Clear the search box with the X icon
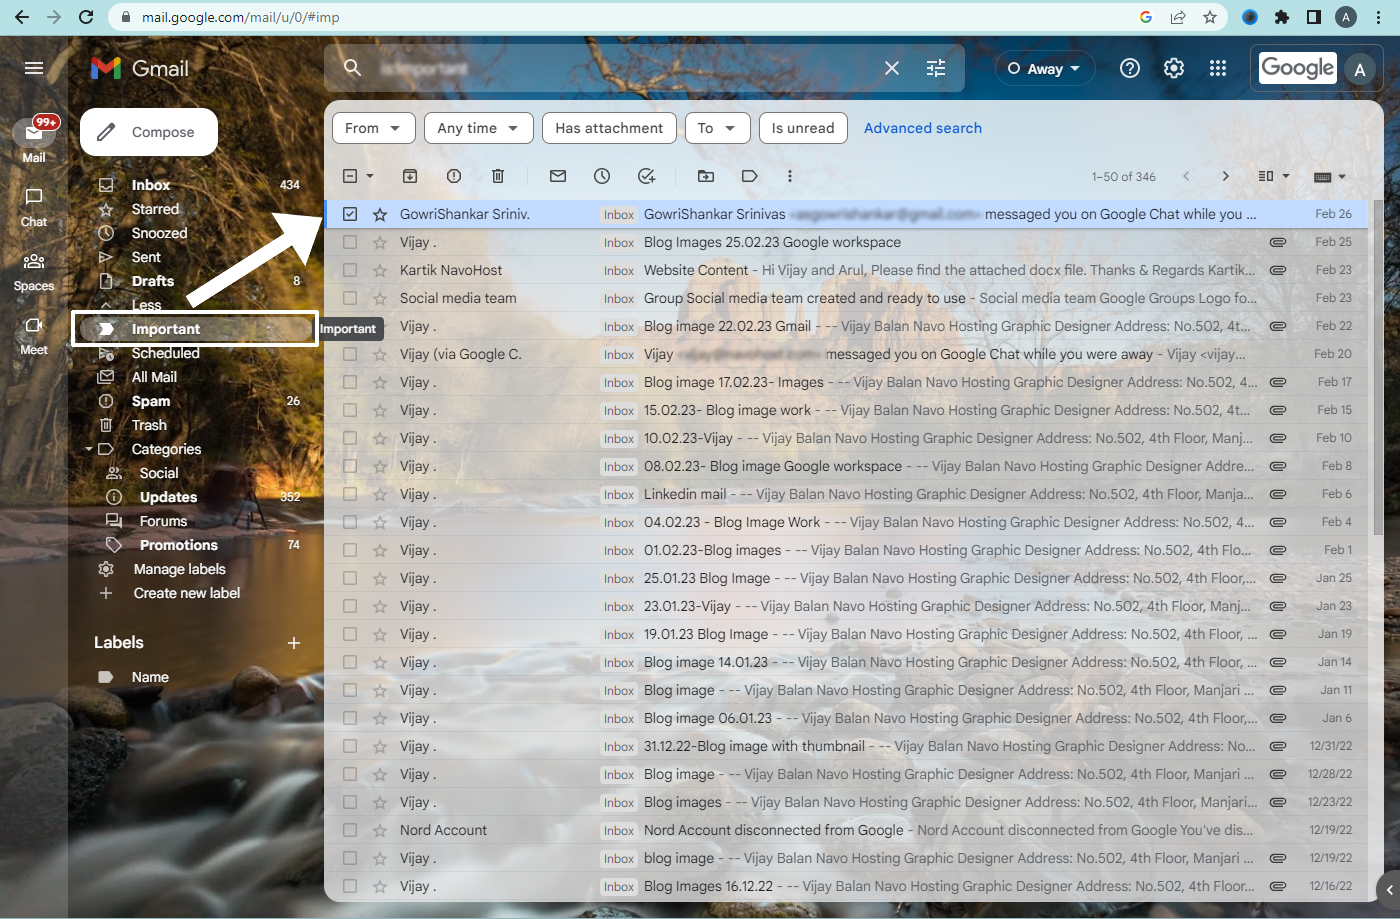The height and width of the screenshot is (919, 1400). click(892, 68)
